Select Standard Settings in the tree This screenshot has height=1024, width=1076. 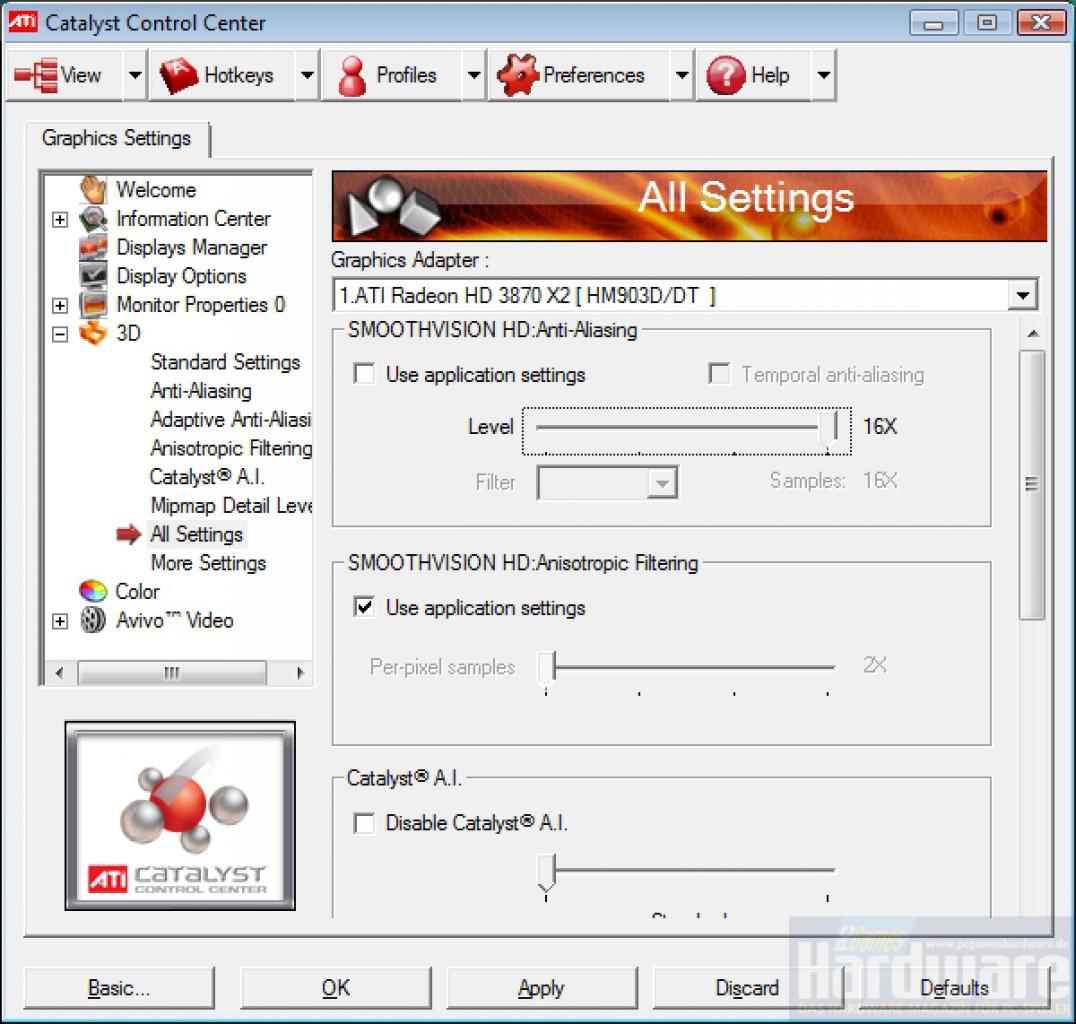(x=225, y=362)
